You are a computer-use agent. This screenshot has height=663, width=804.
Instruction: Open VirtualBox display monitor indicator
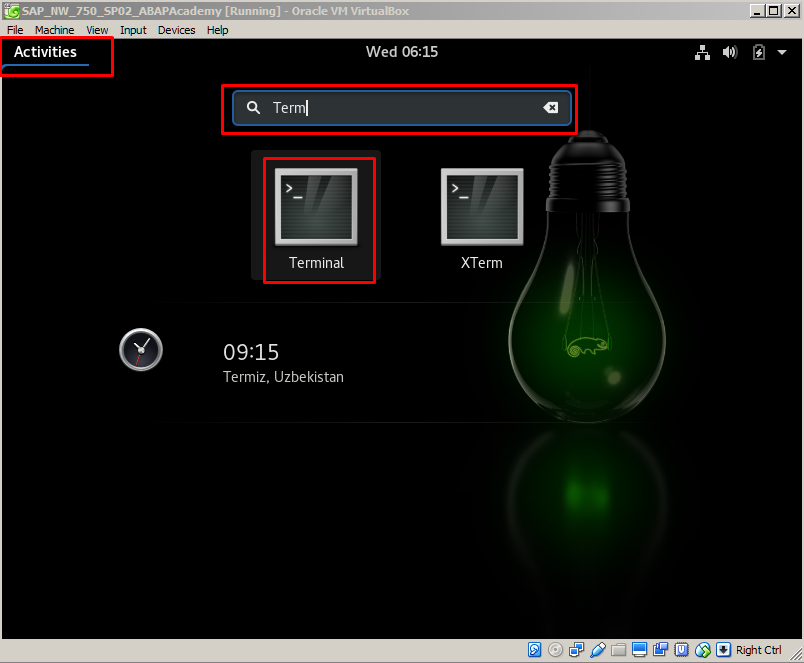tap(639, 650)
